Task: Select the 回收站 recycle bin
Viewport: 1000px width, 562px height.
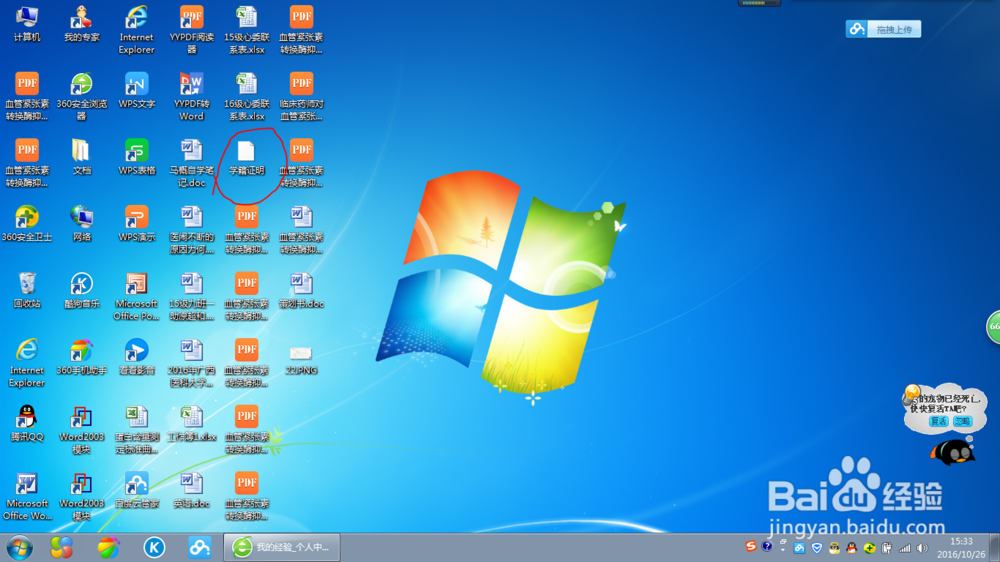Action: click(x=27, y=290)
